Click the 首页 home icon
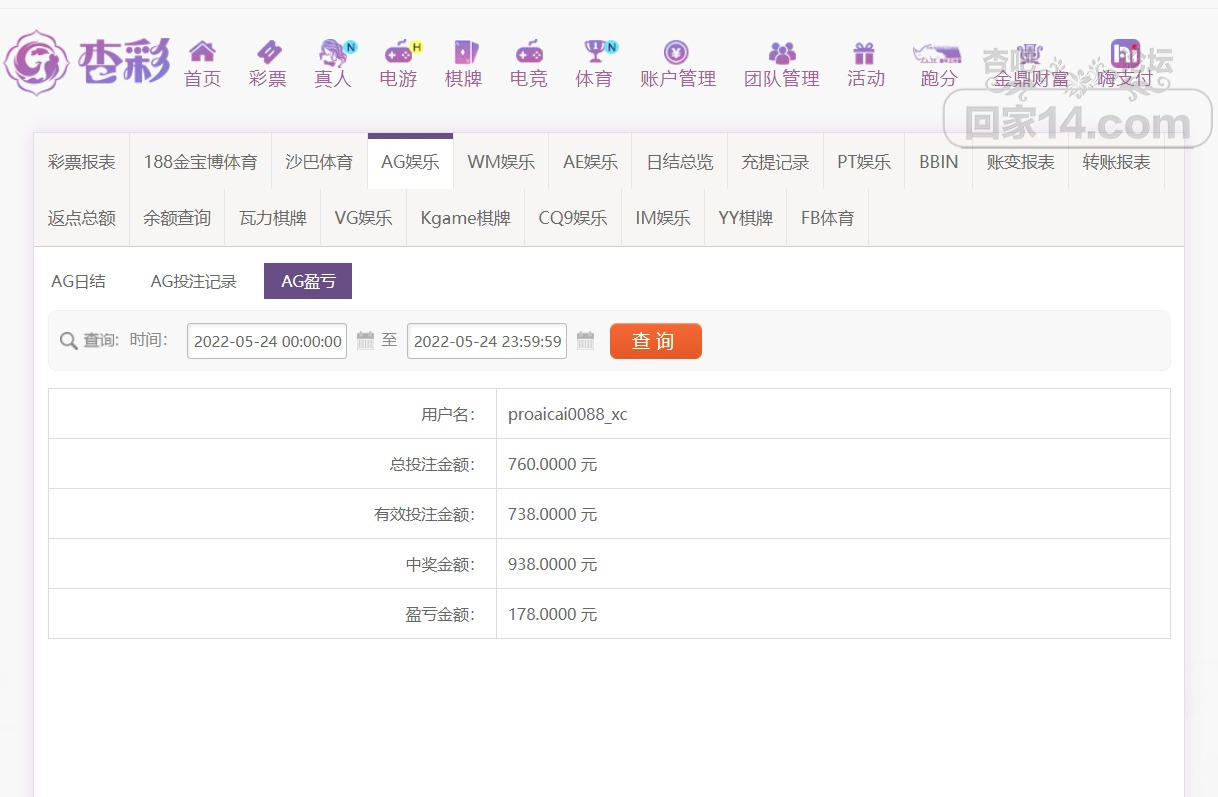 [202, 52]
